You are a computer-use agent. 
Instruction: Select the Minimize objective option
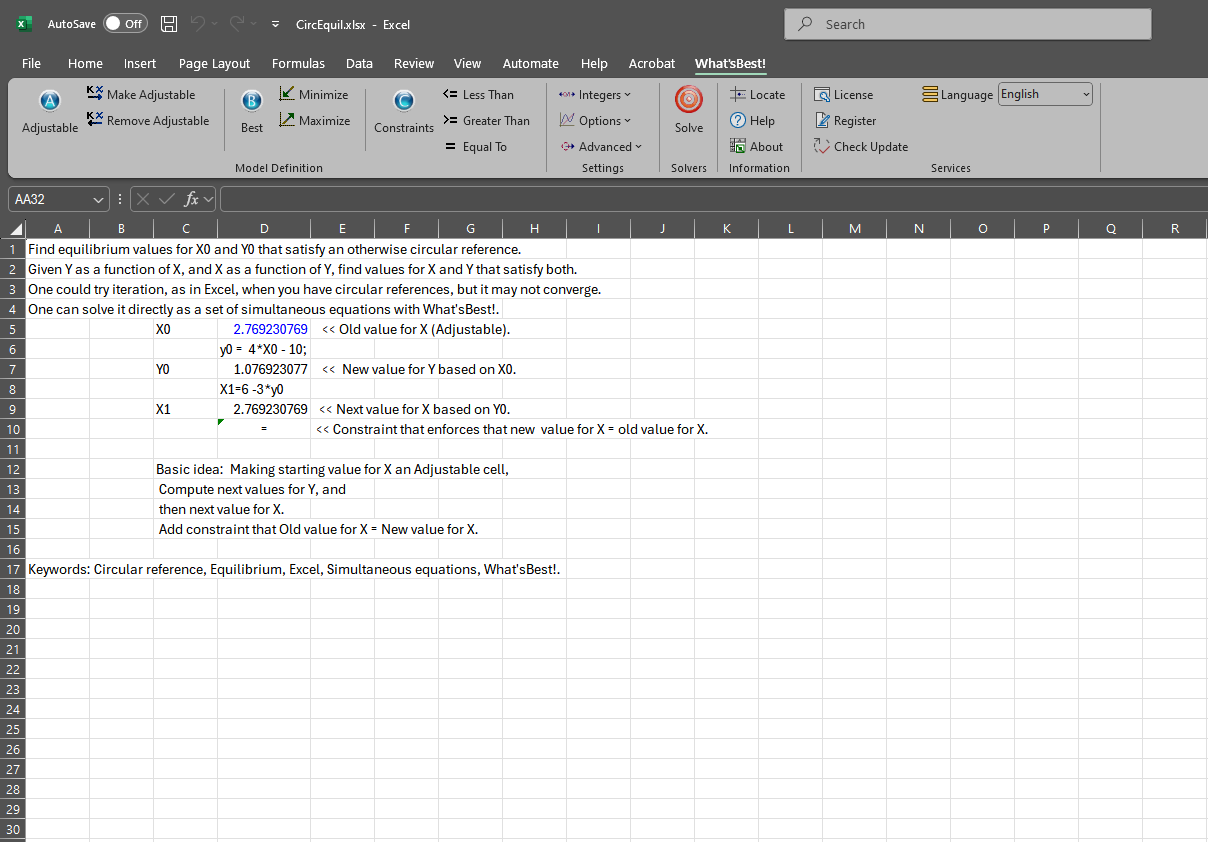click(x=314, y=94)
